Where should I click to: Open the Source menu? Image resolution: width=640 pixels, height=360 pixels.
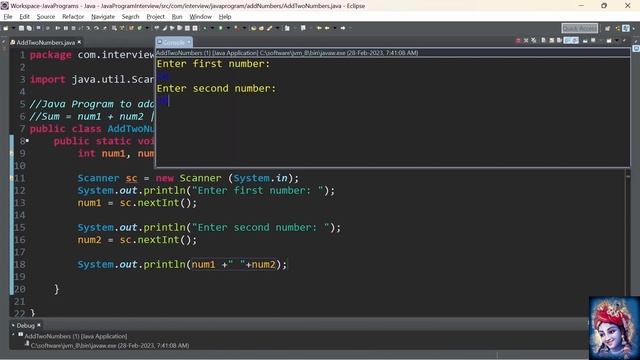pos(46,17)
